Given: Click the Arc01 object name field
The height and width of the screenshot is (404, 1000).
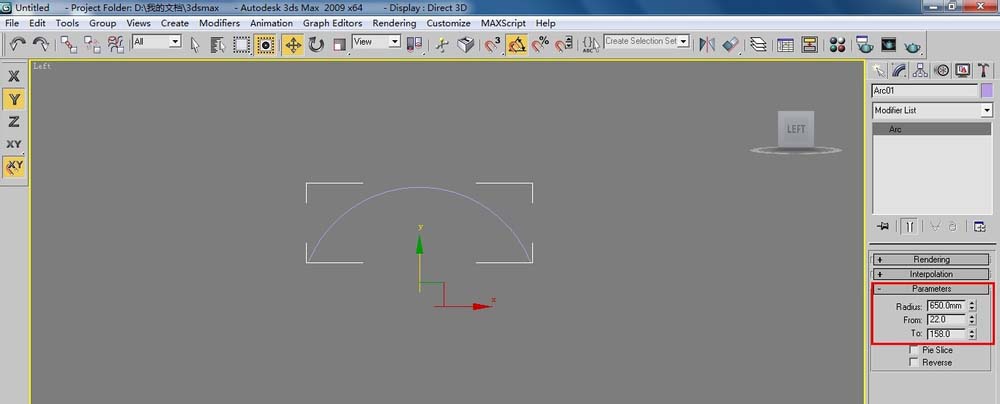Looking at the screenshot, I should [925, 91].
